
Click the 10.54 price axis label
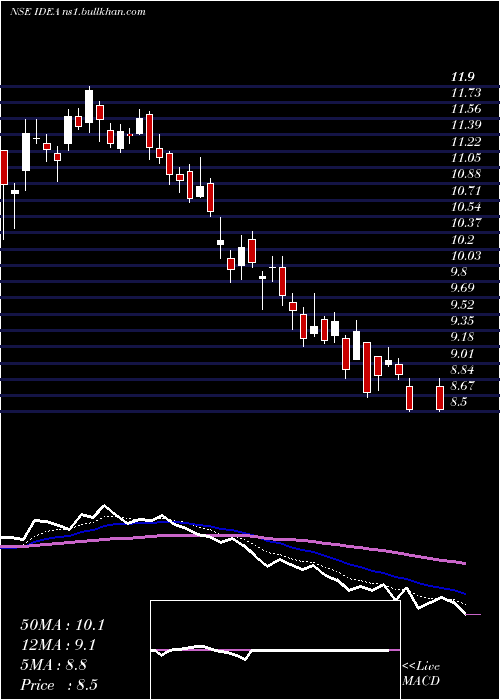466,207
